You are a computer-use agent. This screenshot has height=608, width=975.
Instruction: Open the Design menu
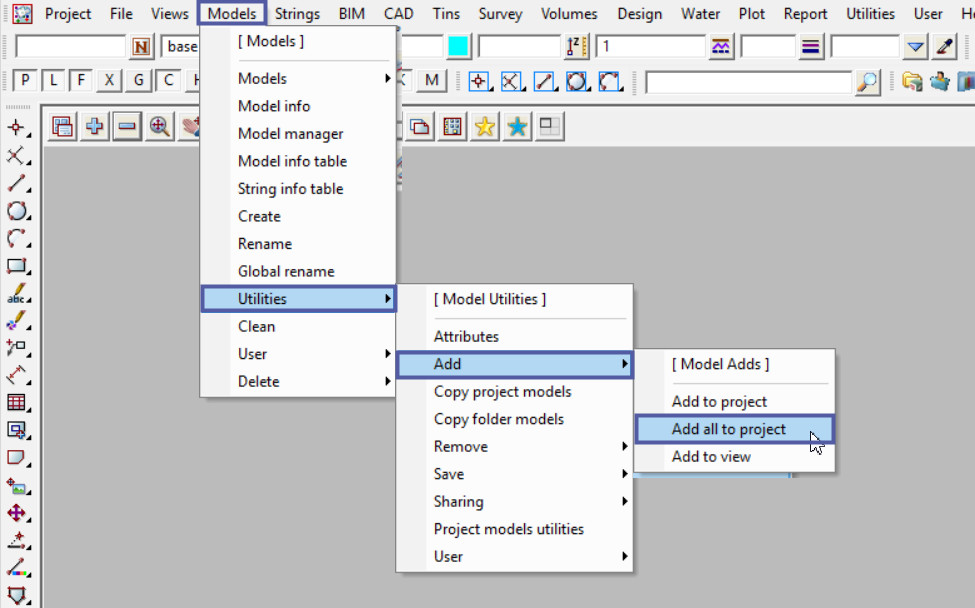pyautogui.click(x=639, y=14)
